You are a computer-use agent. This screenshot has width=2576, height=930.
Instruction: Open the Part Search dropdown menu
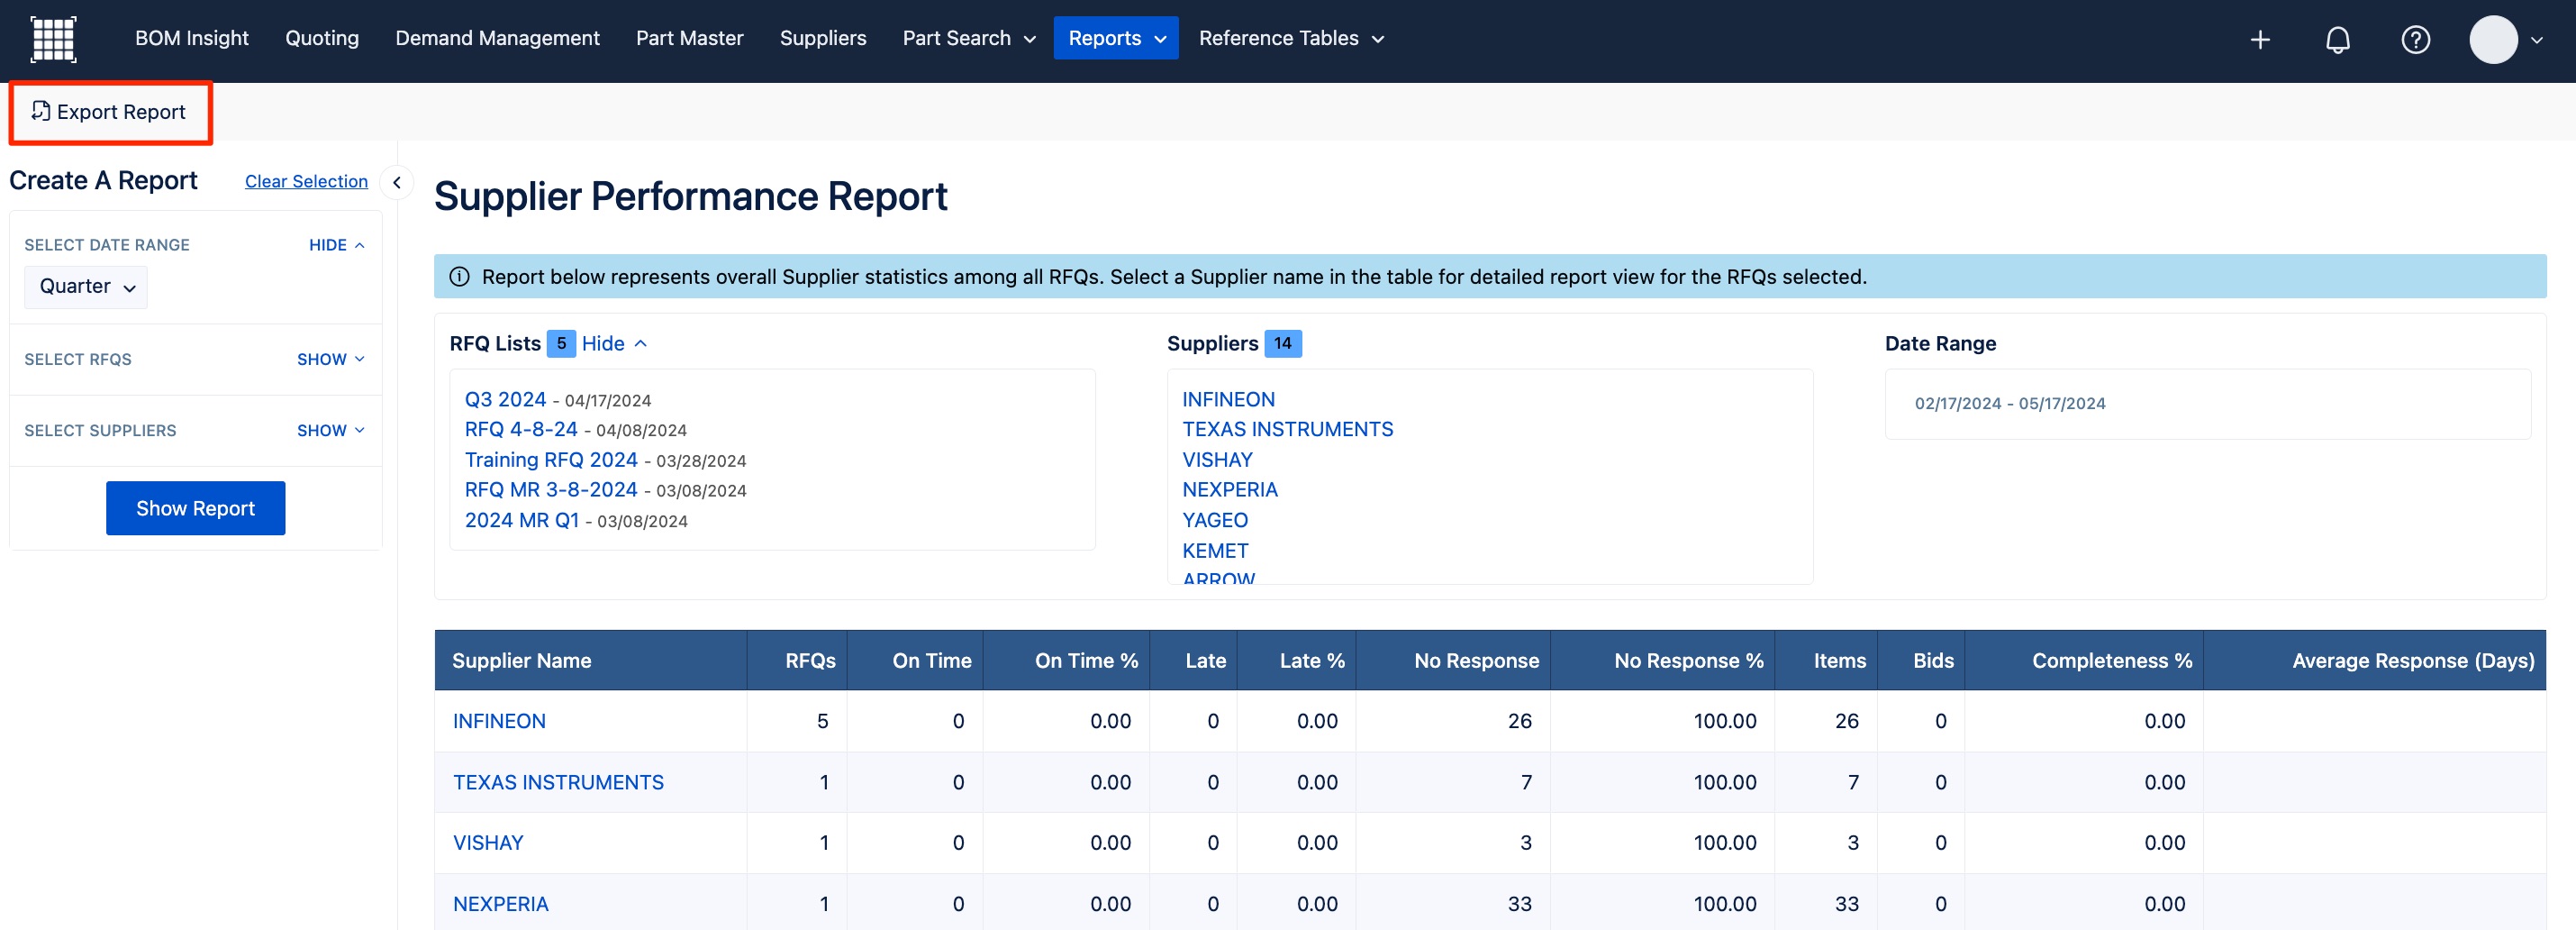tap(968, 38)
